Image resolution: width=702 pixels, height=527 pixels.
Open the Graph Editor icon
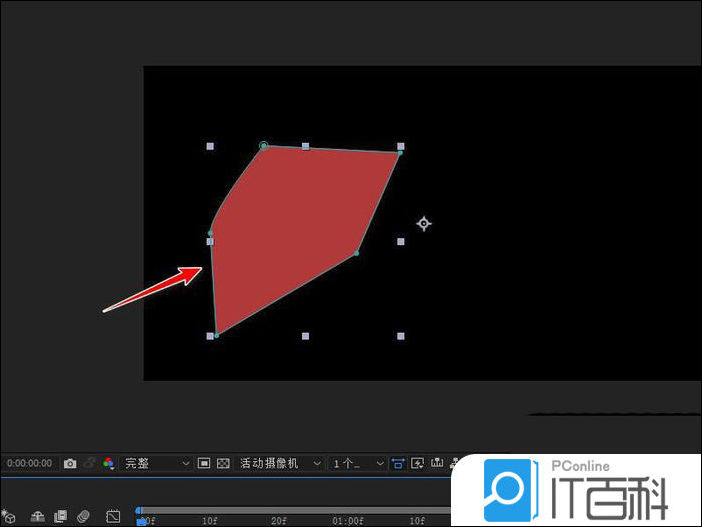click(113, 516)
